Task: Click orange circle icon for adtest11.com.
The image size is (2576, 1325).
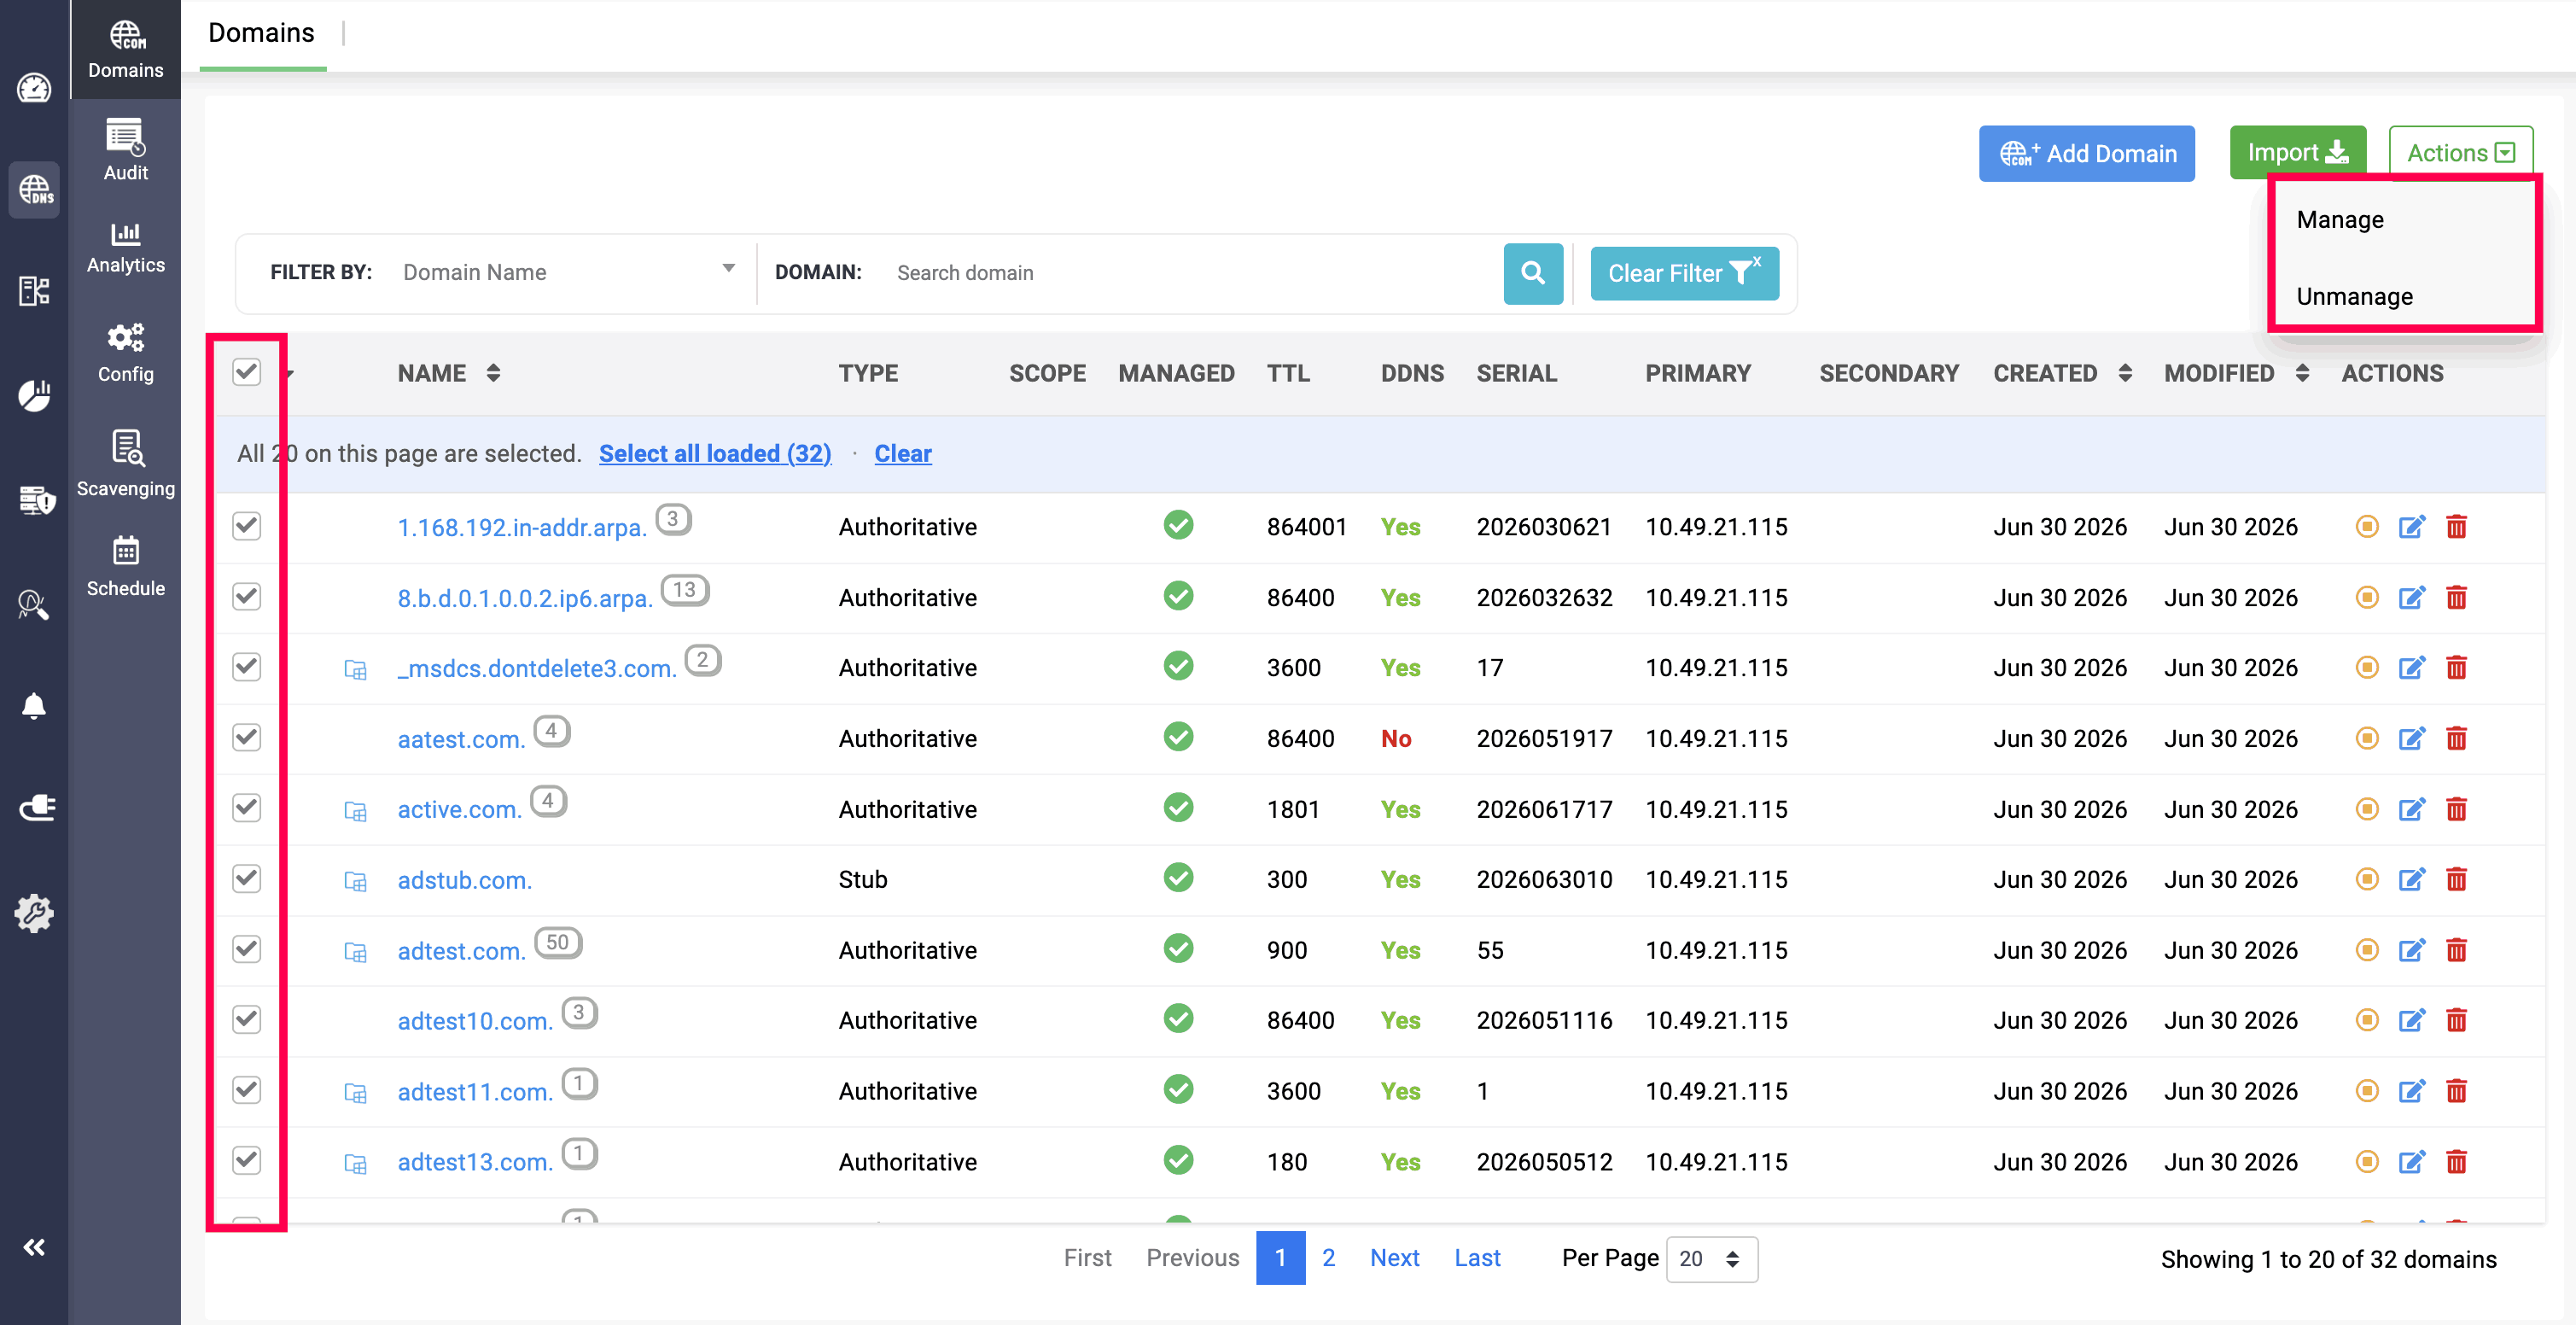Action: point(2366,1091)
